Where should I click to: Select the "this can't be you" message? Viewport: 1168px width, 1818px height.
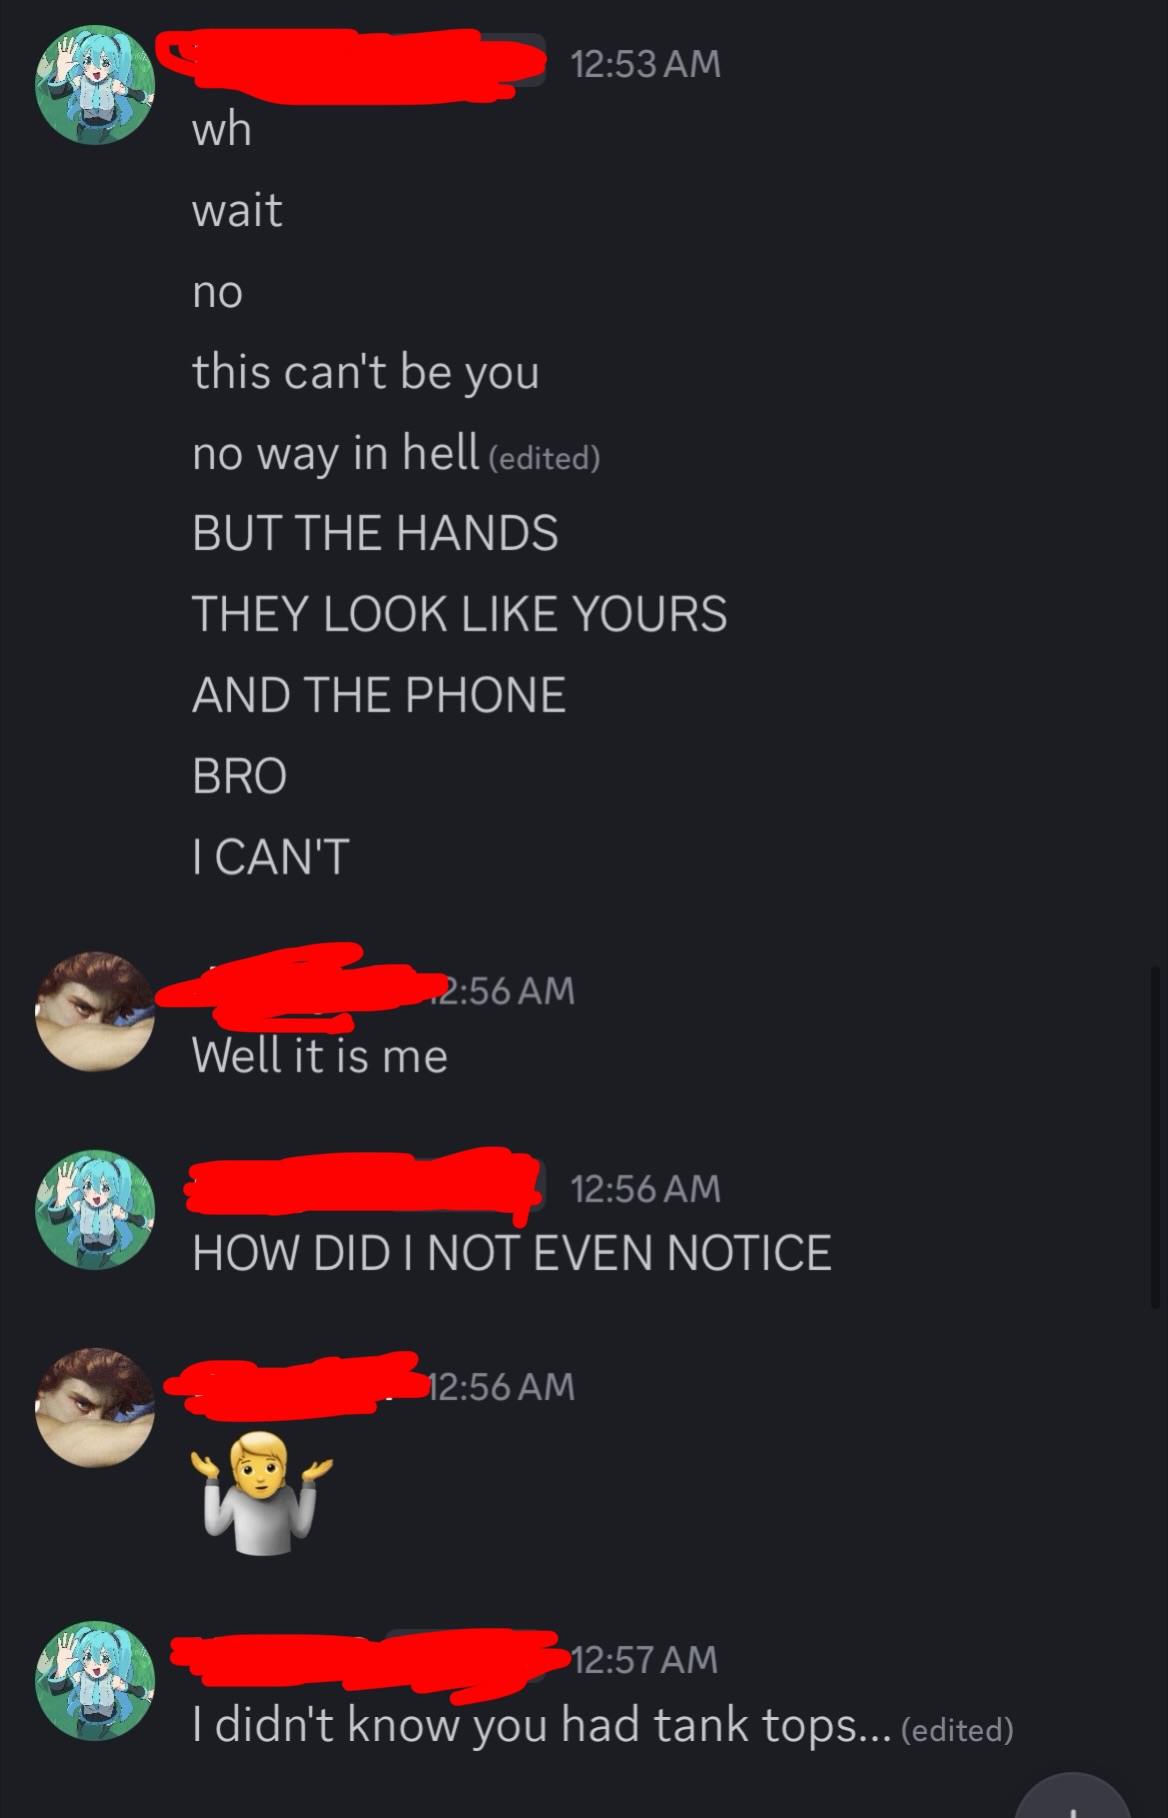click(366, 372)
